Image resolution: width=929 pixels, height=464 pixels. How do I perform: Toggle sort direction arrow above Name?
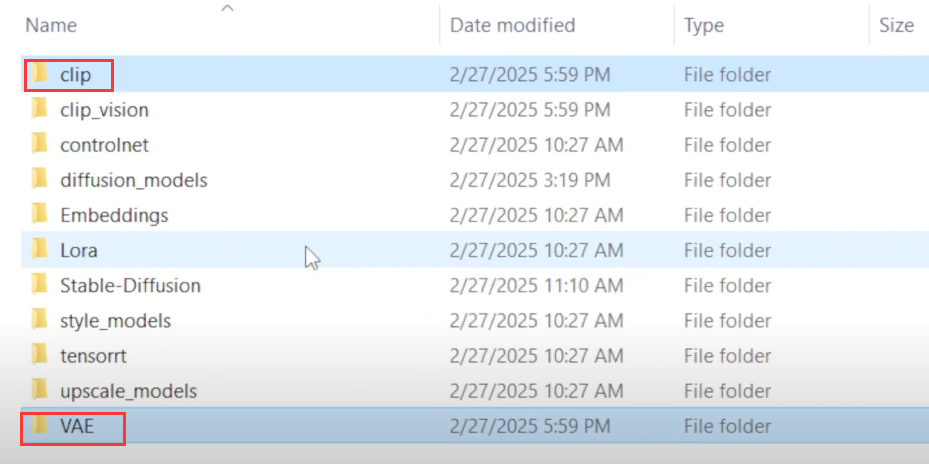point(227,8)
